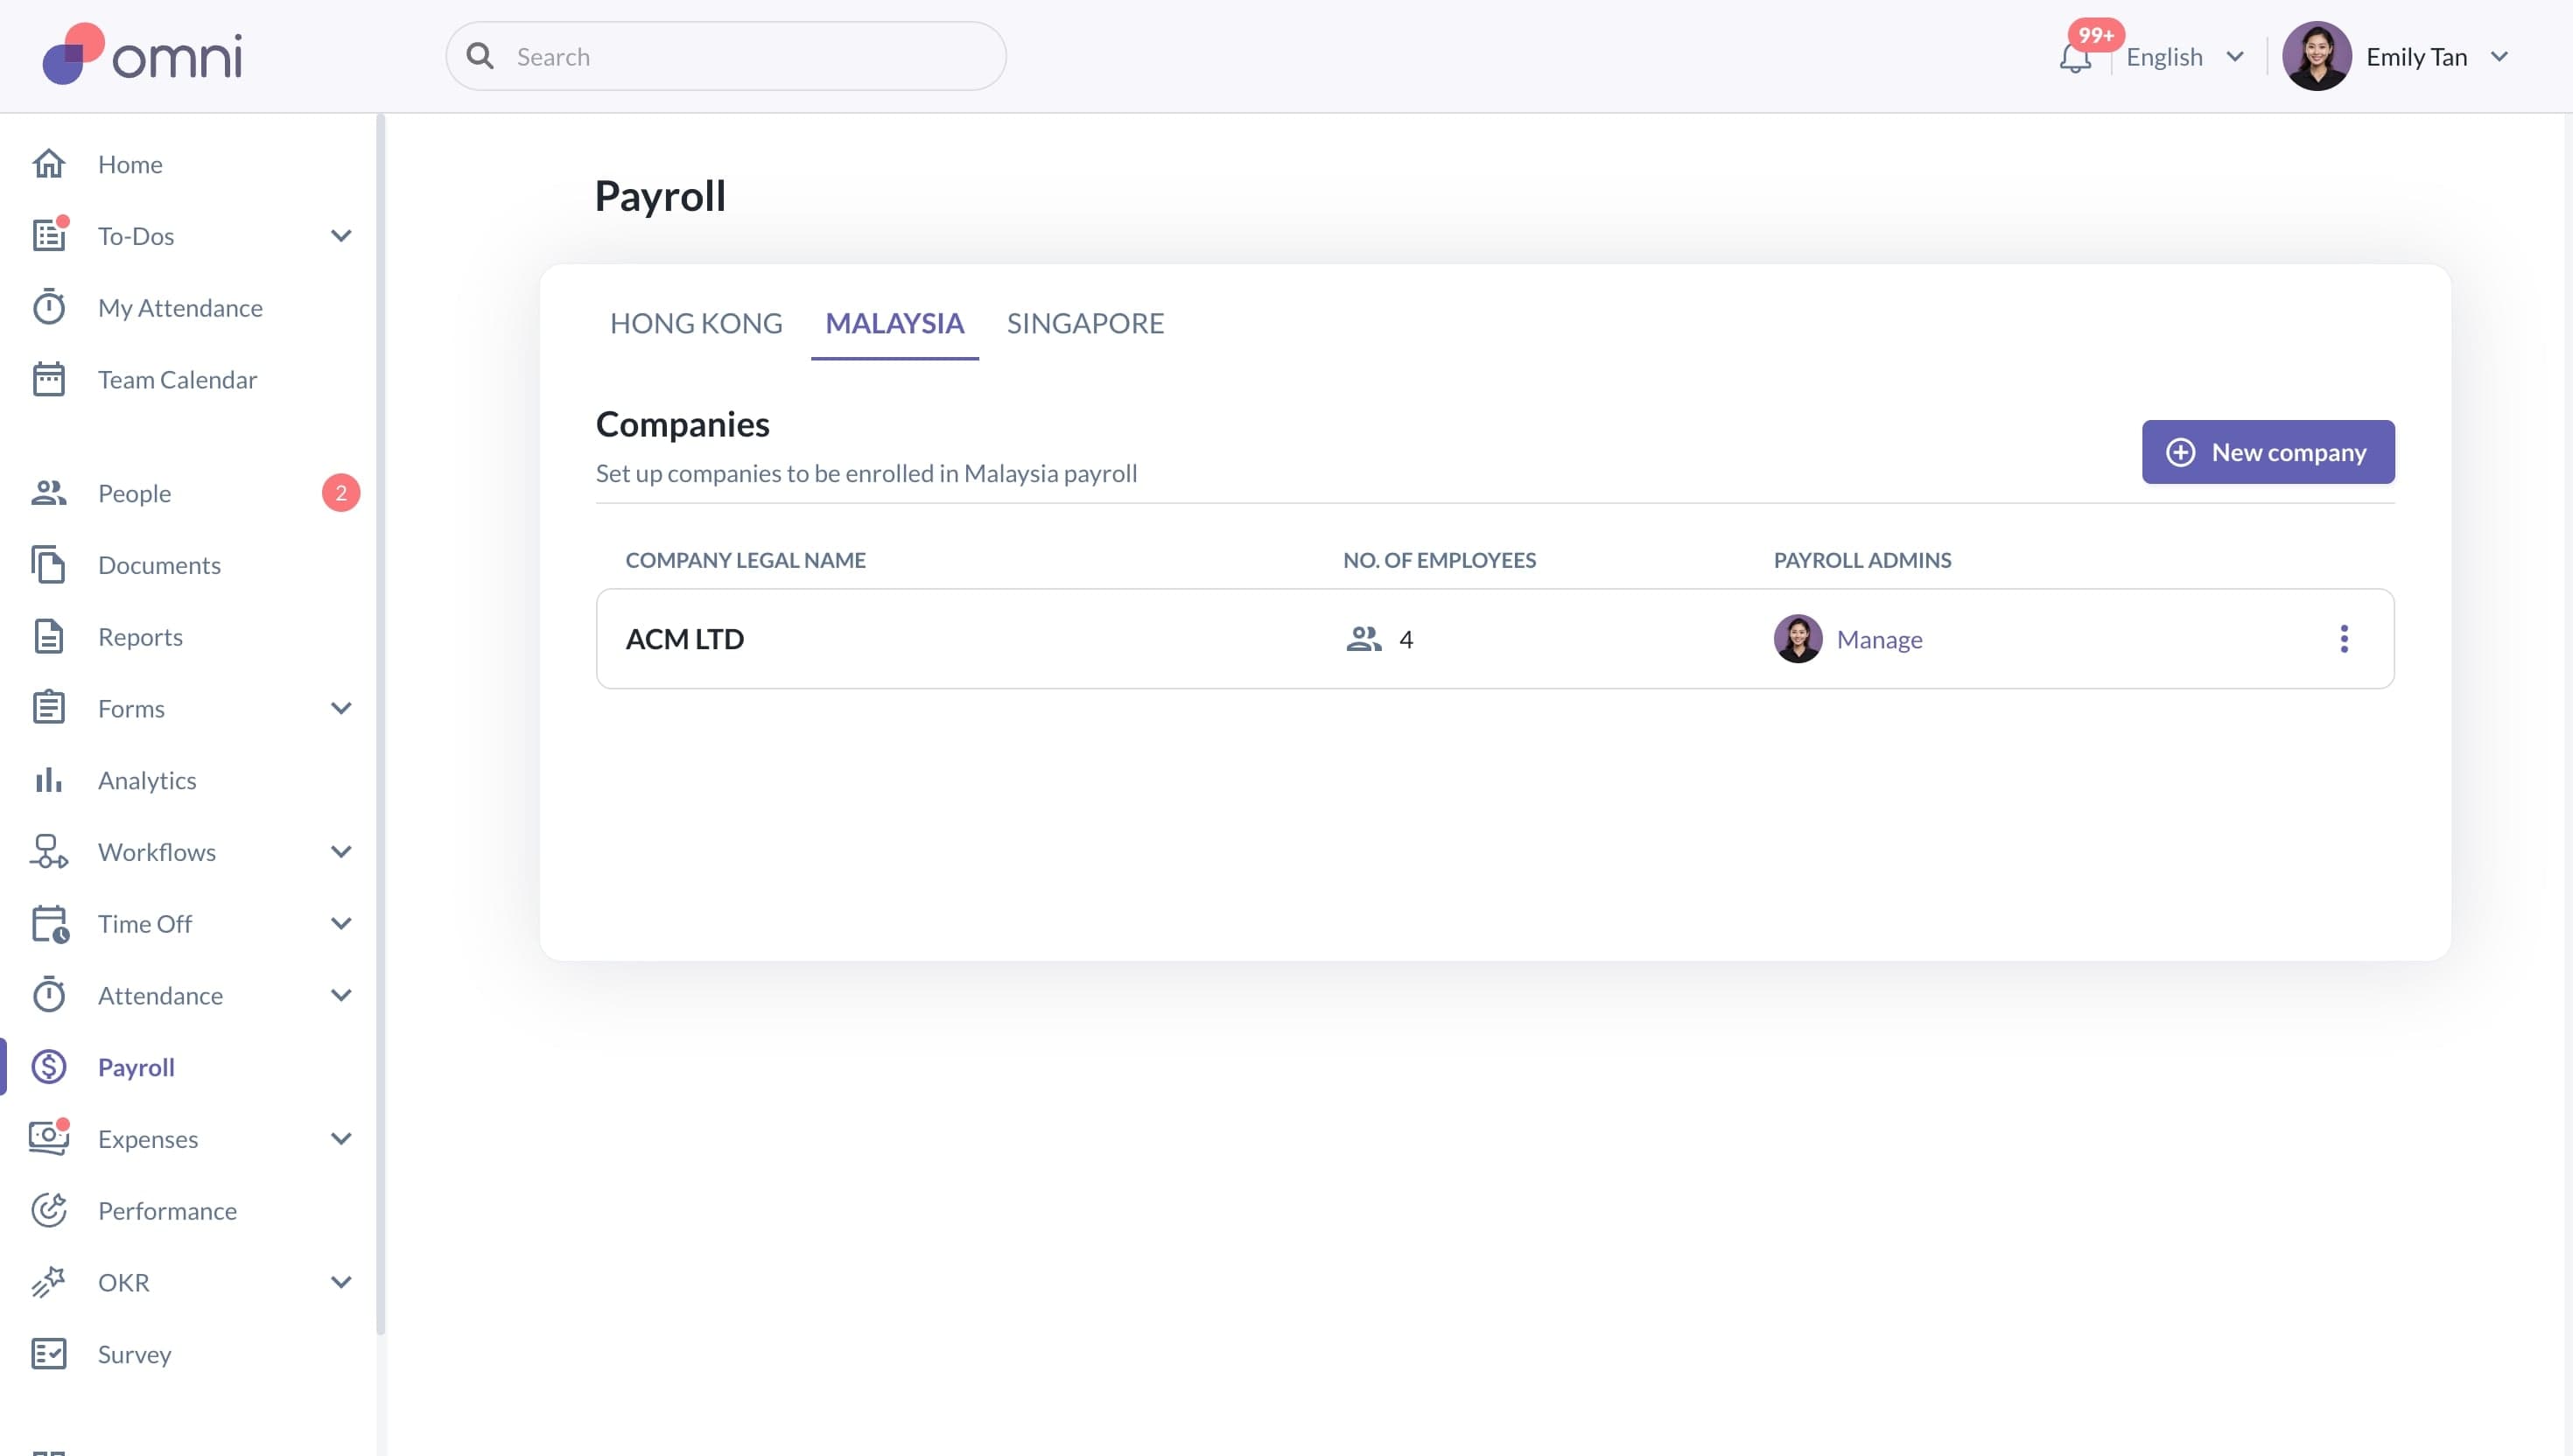
Task: Expand the Workflows submenu chevron
Action: (341, 851)
